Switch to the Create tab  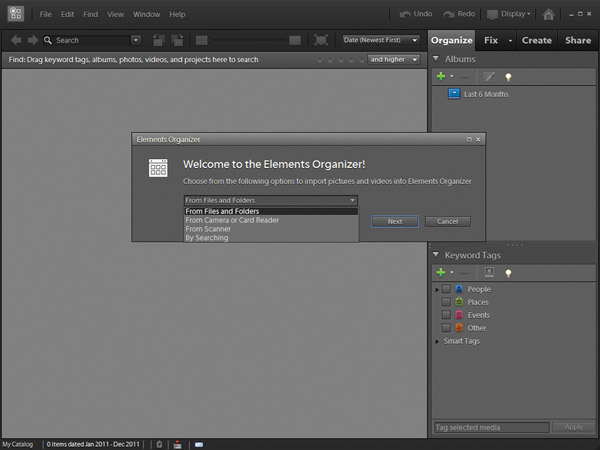(536, 41)
